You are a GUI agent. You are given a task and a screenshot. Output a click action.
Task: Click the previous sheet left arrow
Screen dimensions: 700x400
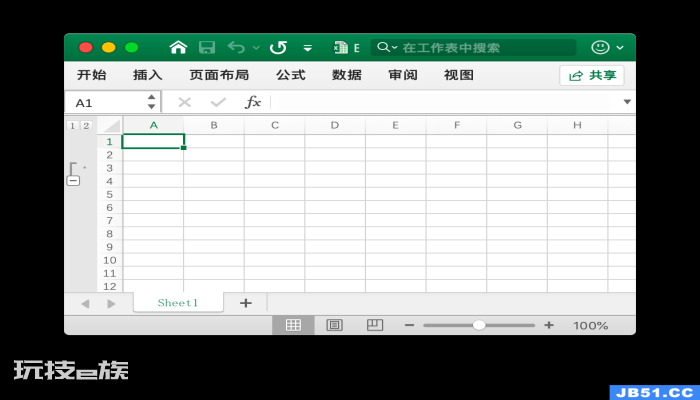click(x=85, y=304)
